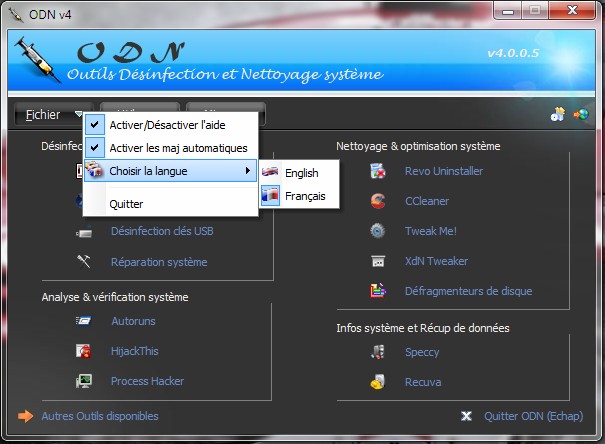Launch Speccy link
Viewport: 605px width, 444px height.
[x=422, y=352]
